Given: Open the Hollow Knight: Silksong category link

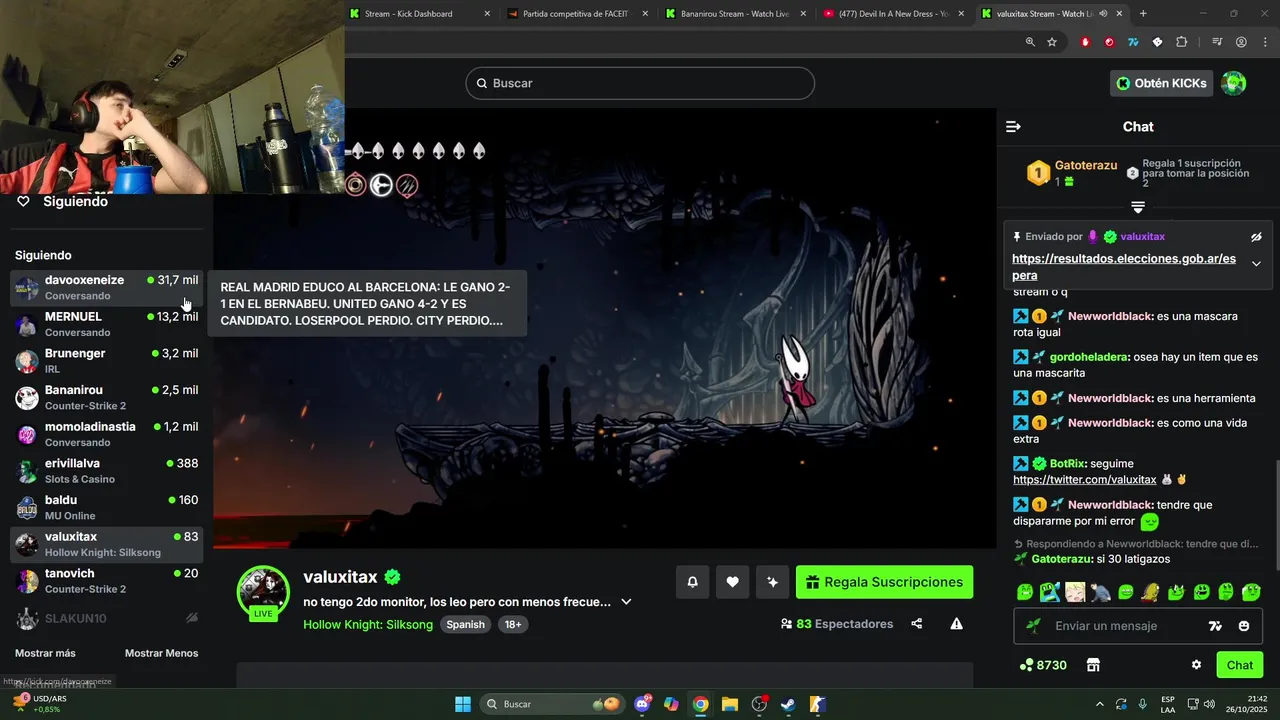Looking at the screenshot, I should point(368,624).
